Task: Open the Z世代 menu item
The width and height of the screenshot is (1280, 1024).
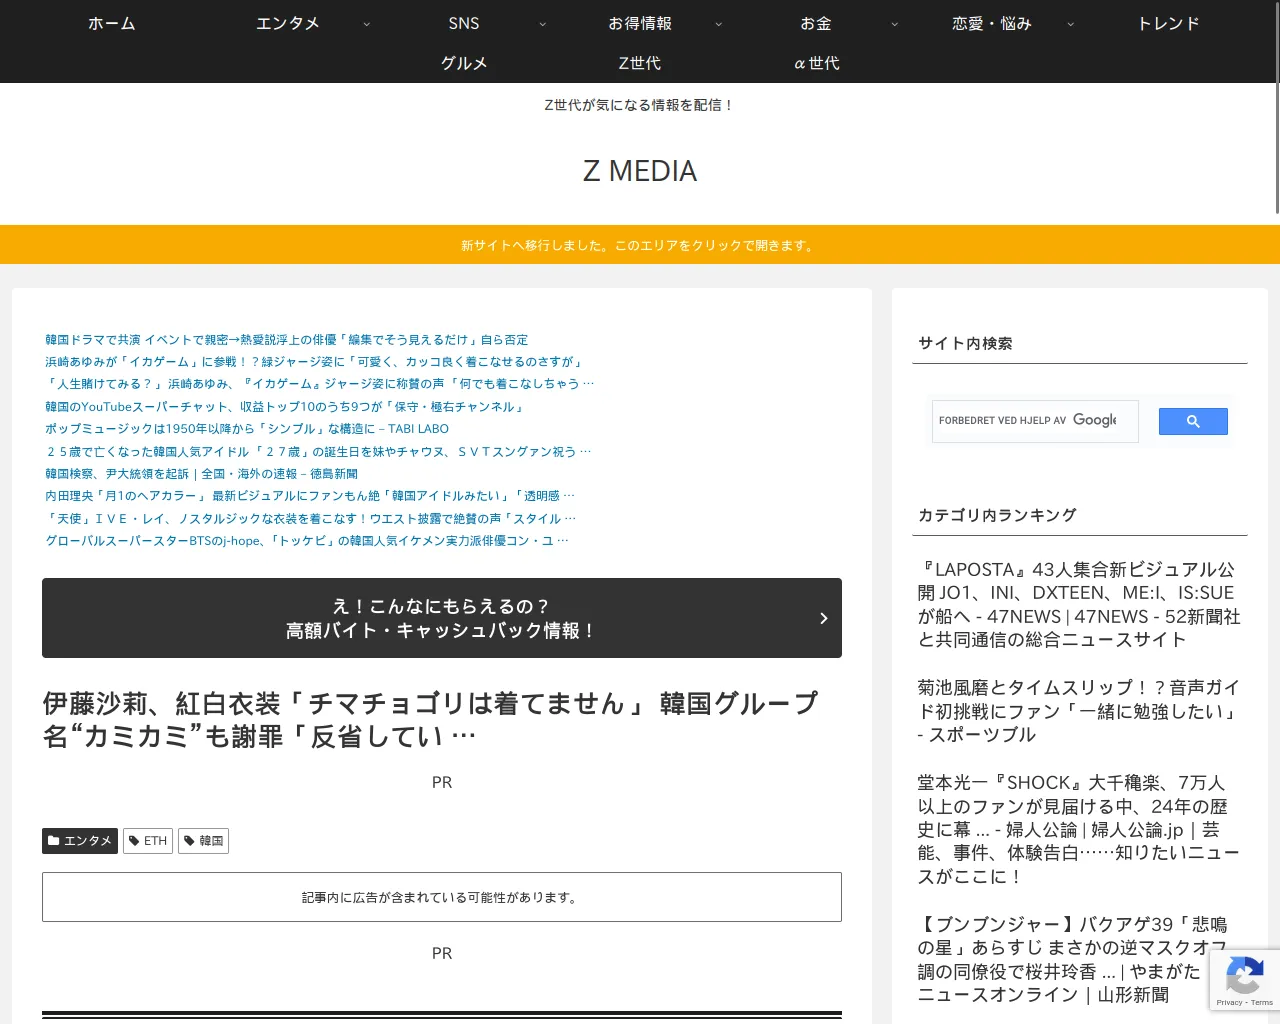Action: (x=640, y=63)
